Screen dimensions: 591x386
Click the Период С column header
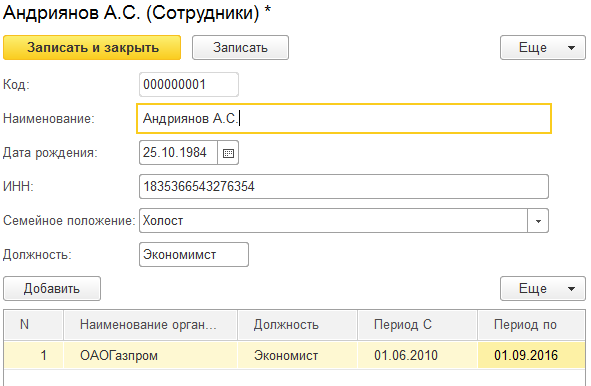pyautogui.click(x=417, y=325)
